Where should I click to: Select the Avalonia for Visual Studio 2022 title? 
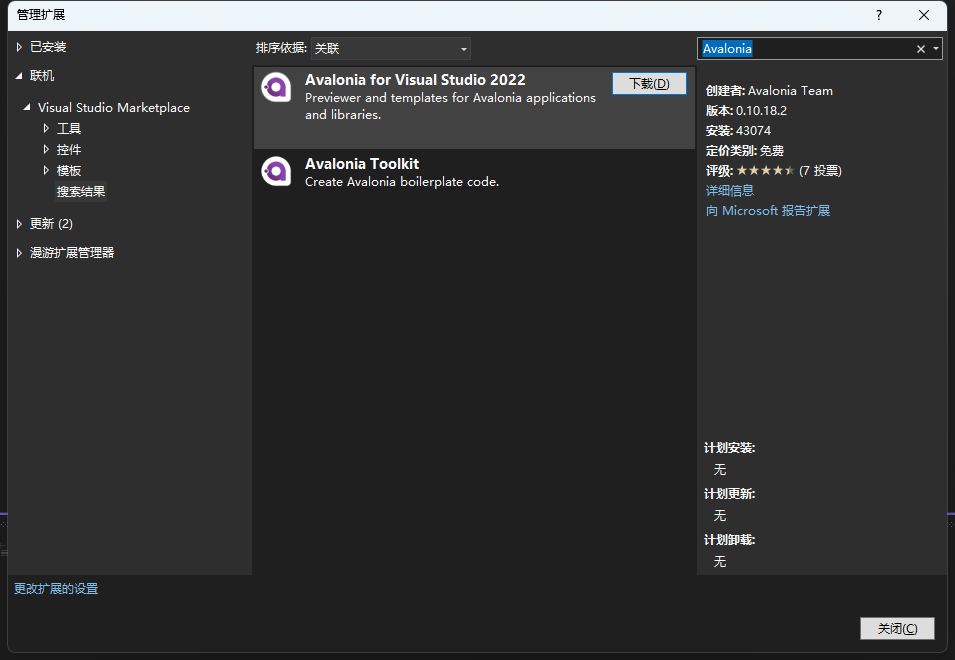pos(415,80)
